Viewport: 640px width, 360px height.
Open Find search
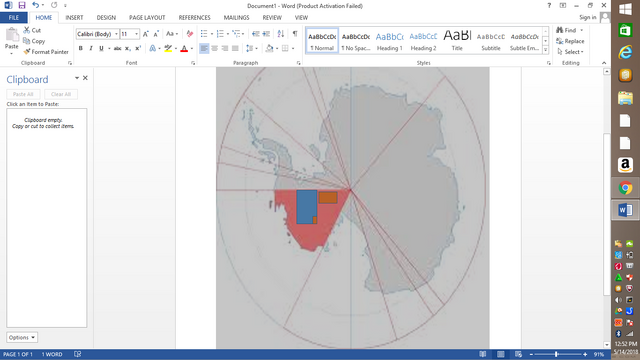[567, 30]
